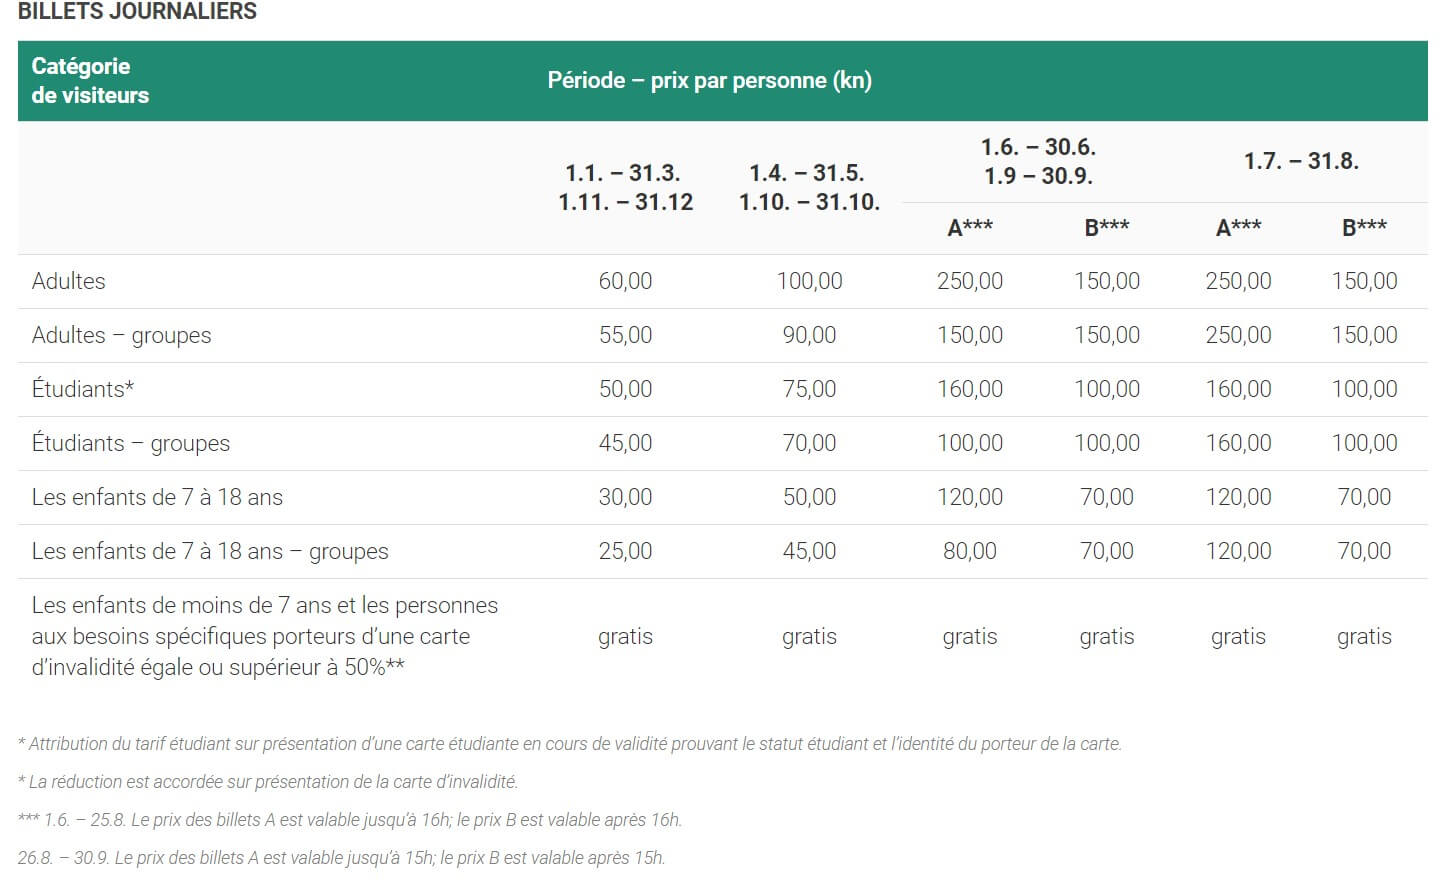Image resolution: width=1444 pixels, height=883 pixels.
Task: Select the Étudiants* row label
Action: (x=82, y=389)
